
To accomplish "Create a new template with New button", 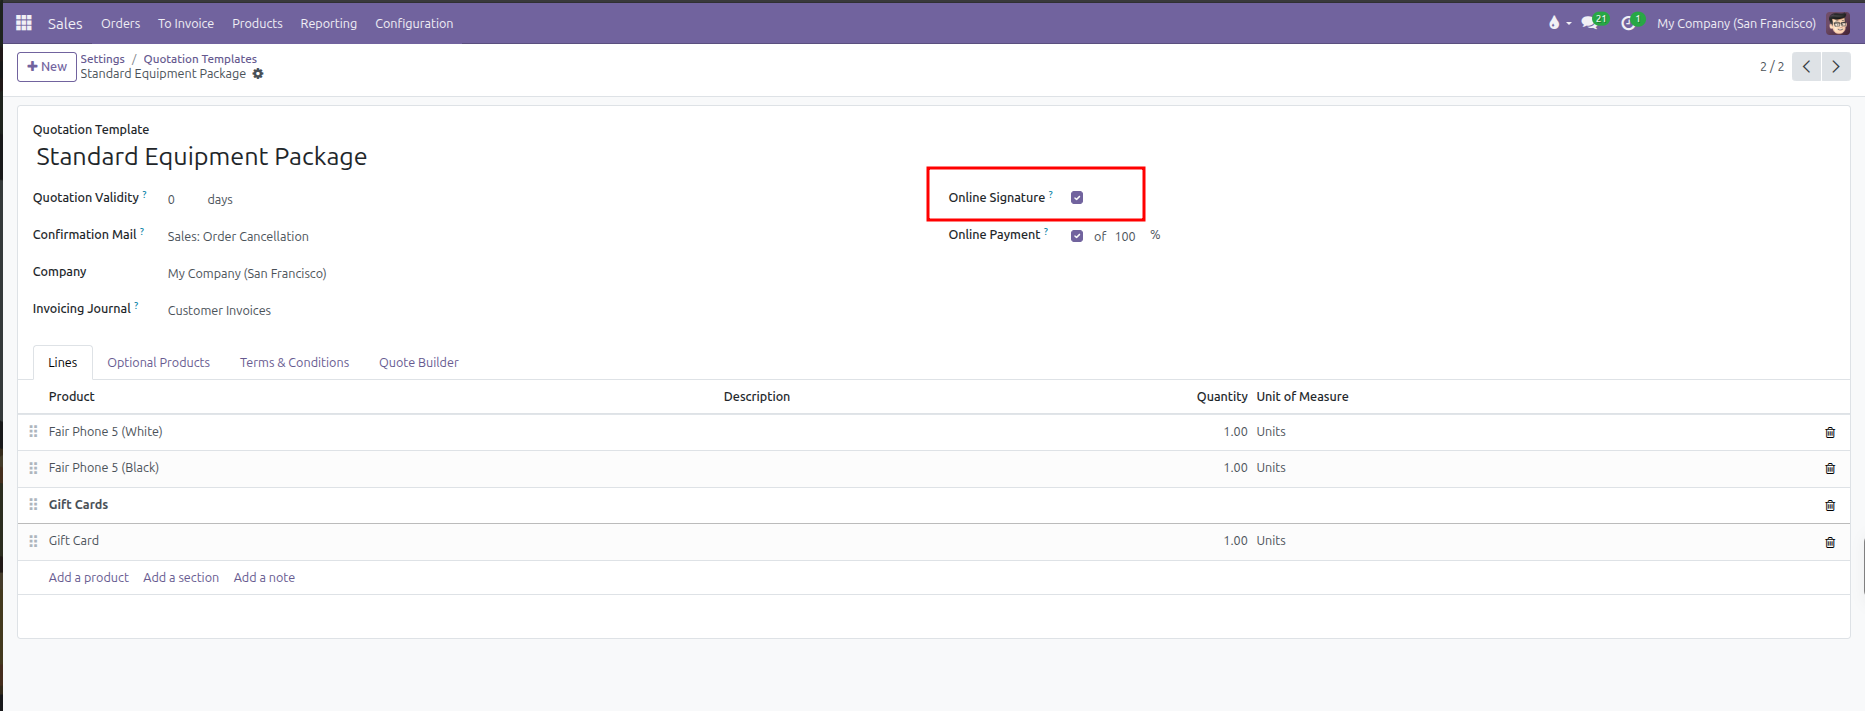I will click(47, 67).
